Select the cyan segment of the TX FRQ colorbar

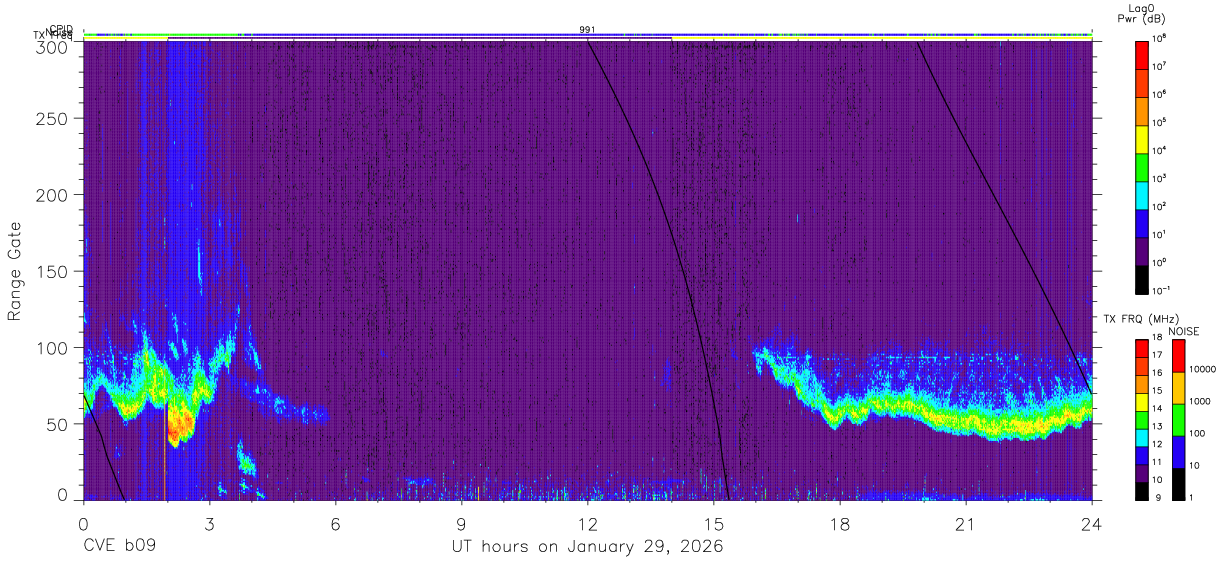pos(1143,439)
